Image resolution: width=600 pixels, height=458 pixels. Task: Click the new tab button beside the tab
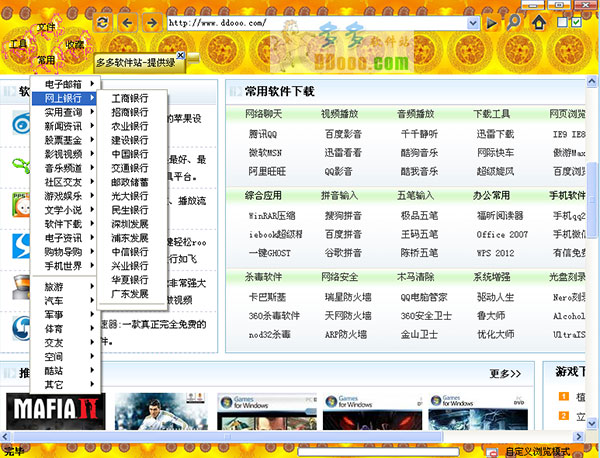pos(194,58)
